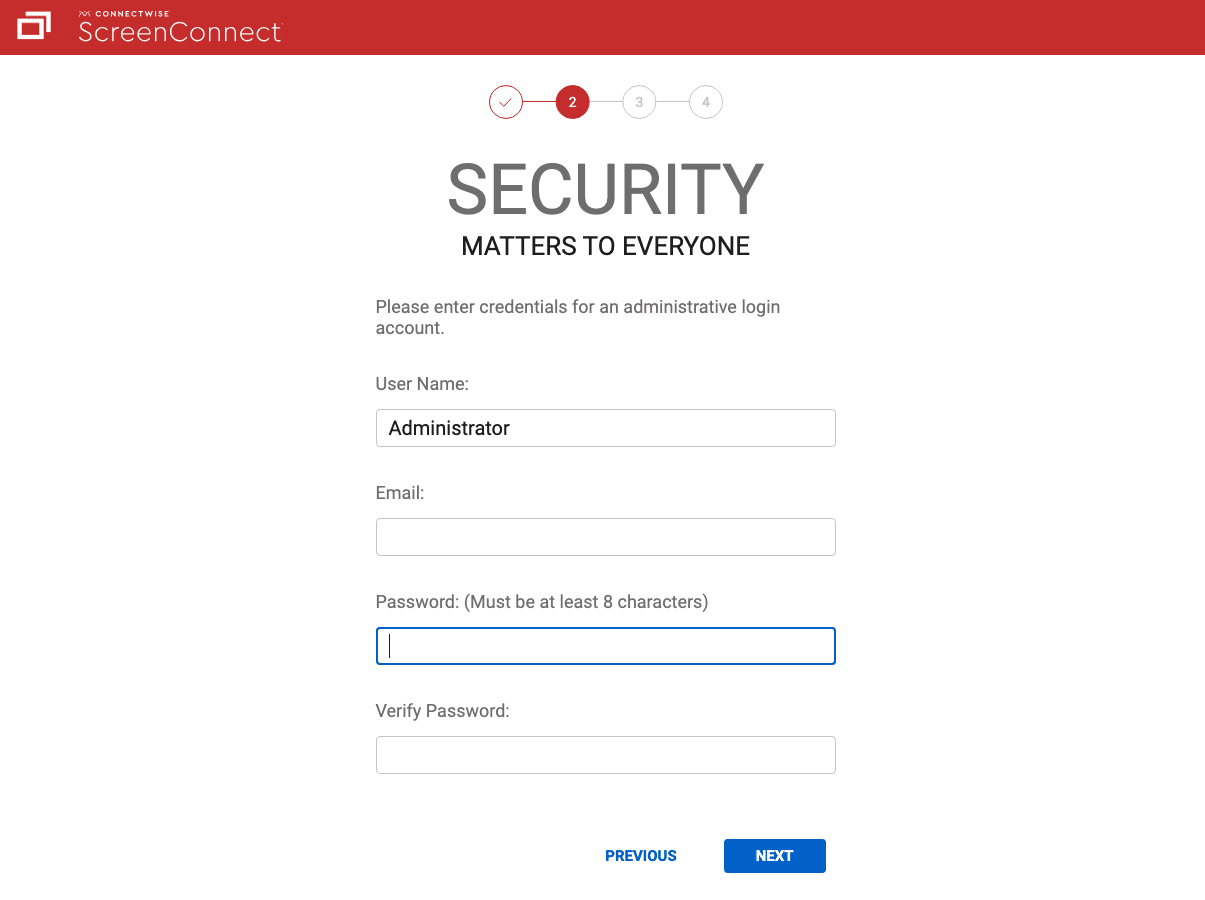Click the step 4 indicator circle

(x=706, y=102)
